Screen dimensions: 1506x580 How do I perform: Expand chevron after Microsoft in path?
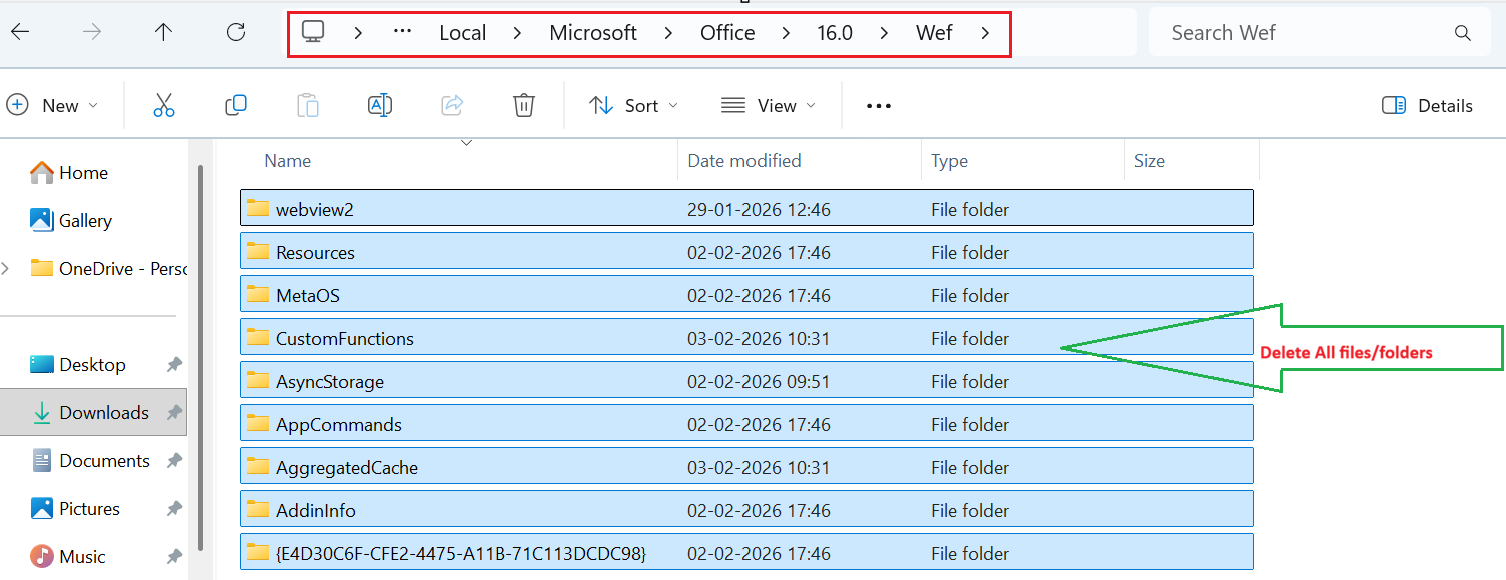pyautogui.click(x=668, y=33)
